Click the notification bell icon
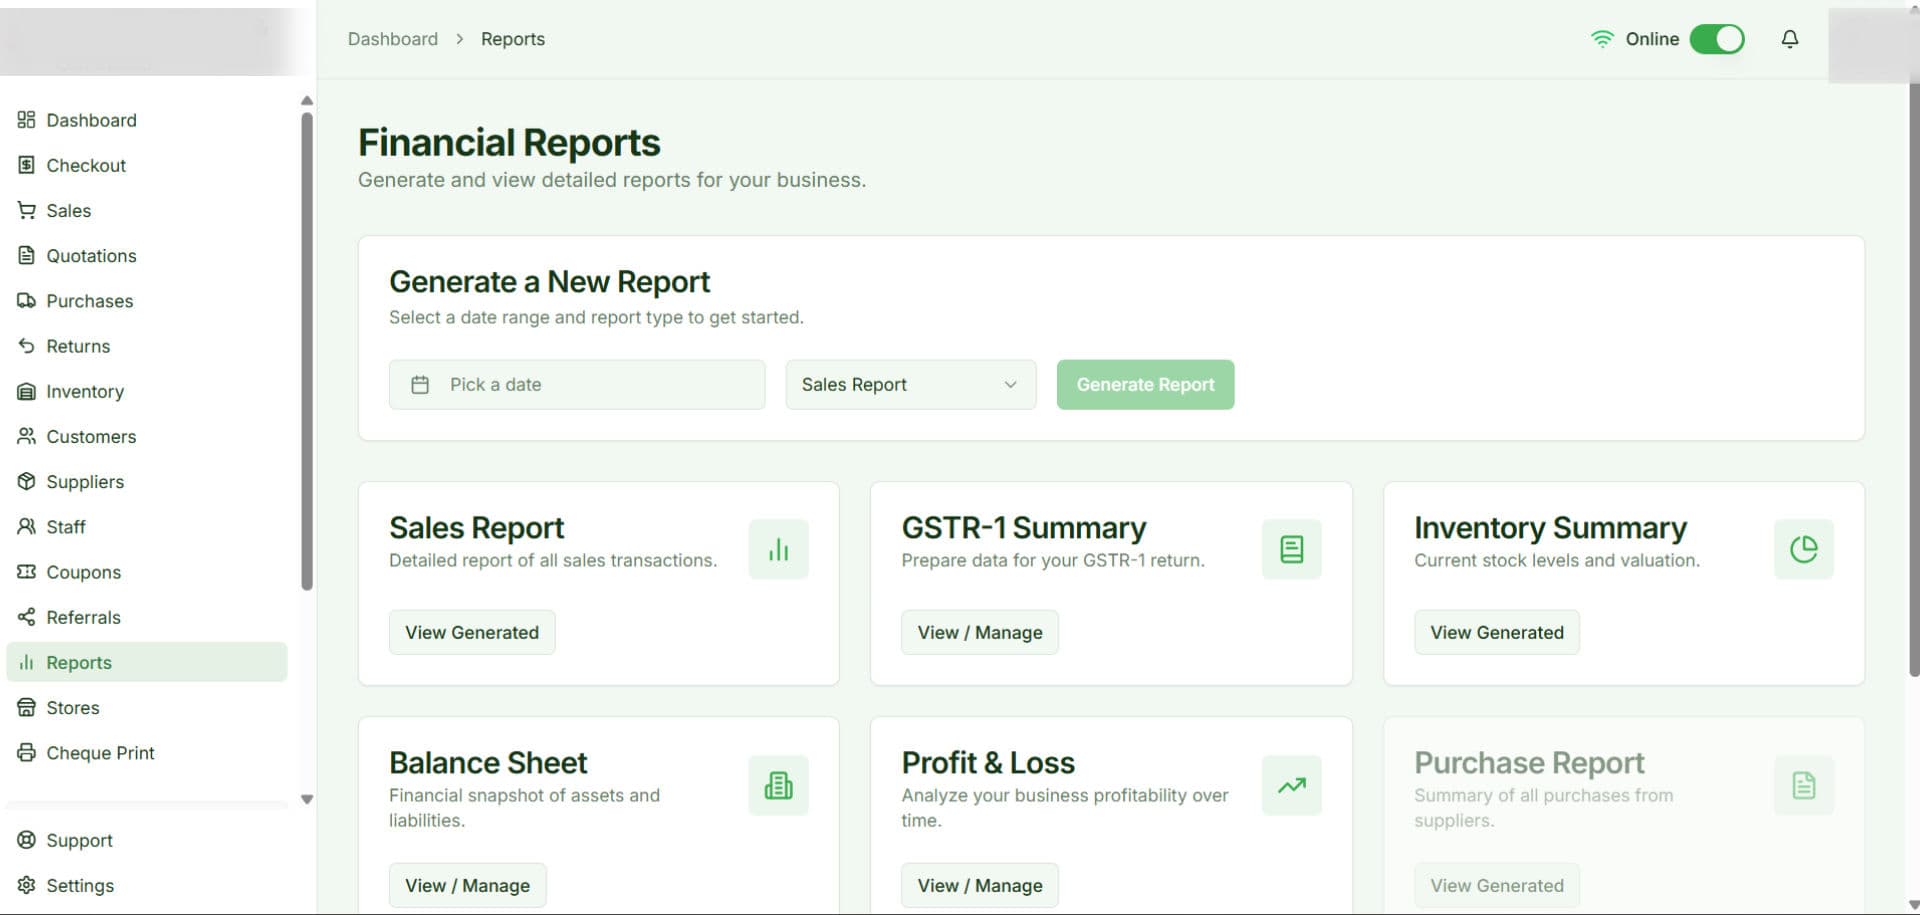The width and height of the screenshot is (1920, 915). pos(1789,39)
